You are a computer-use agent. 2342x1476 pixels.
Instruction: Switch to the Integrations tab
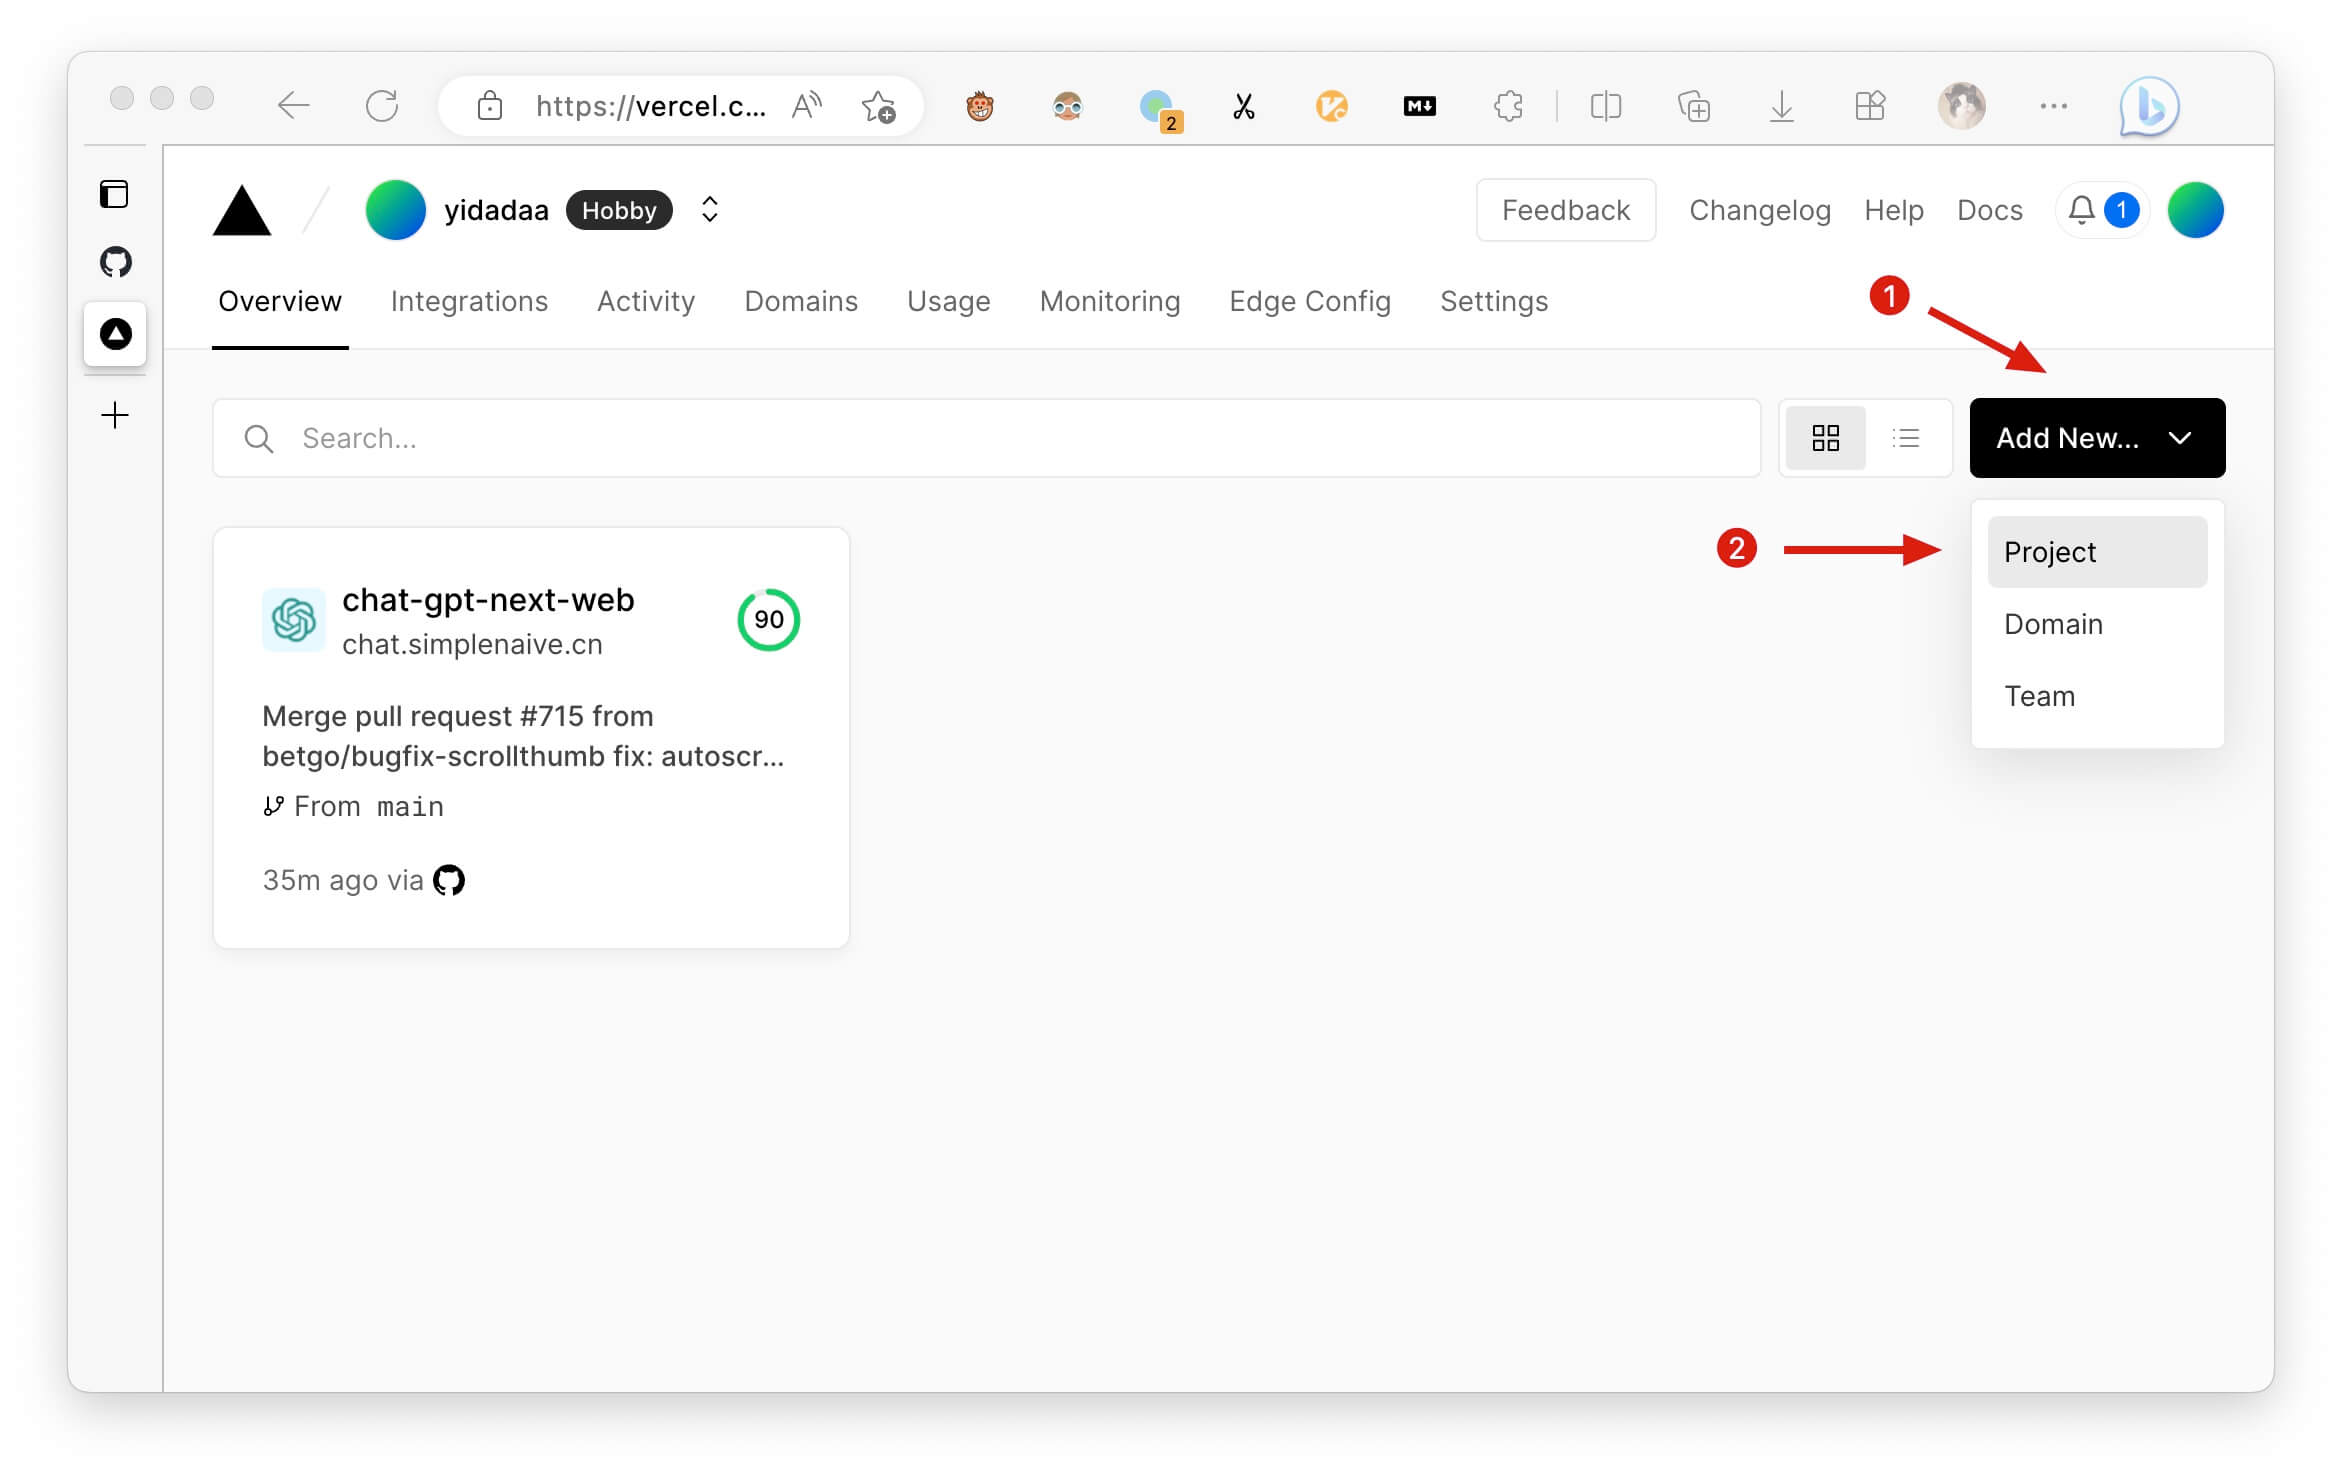(469, 301)
